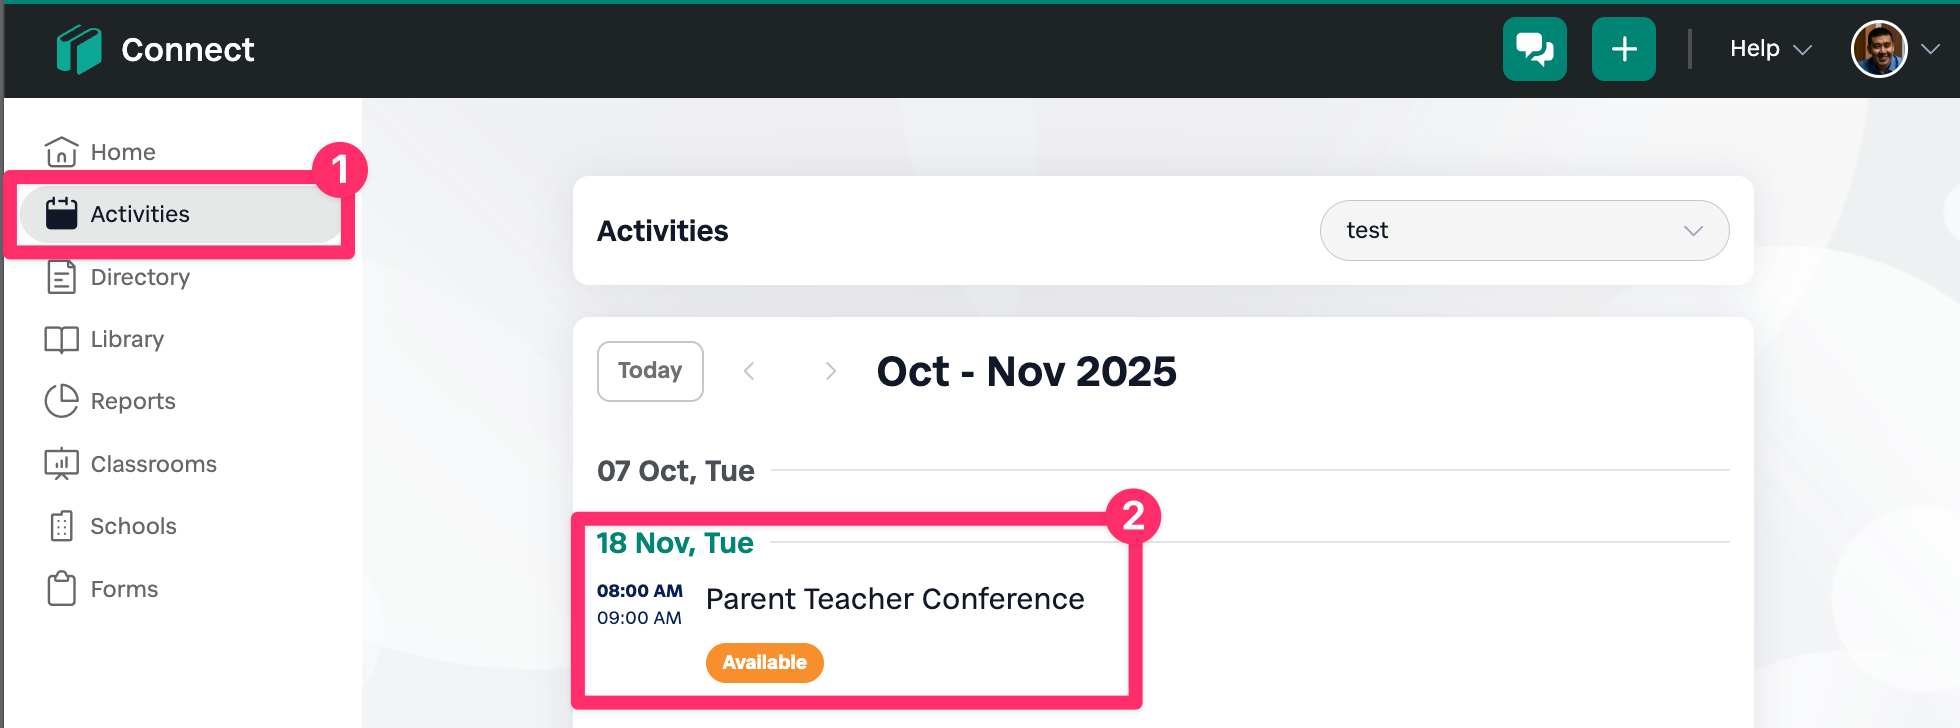Click the Today button

(650, 371)
